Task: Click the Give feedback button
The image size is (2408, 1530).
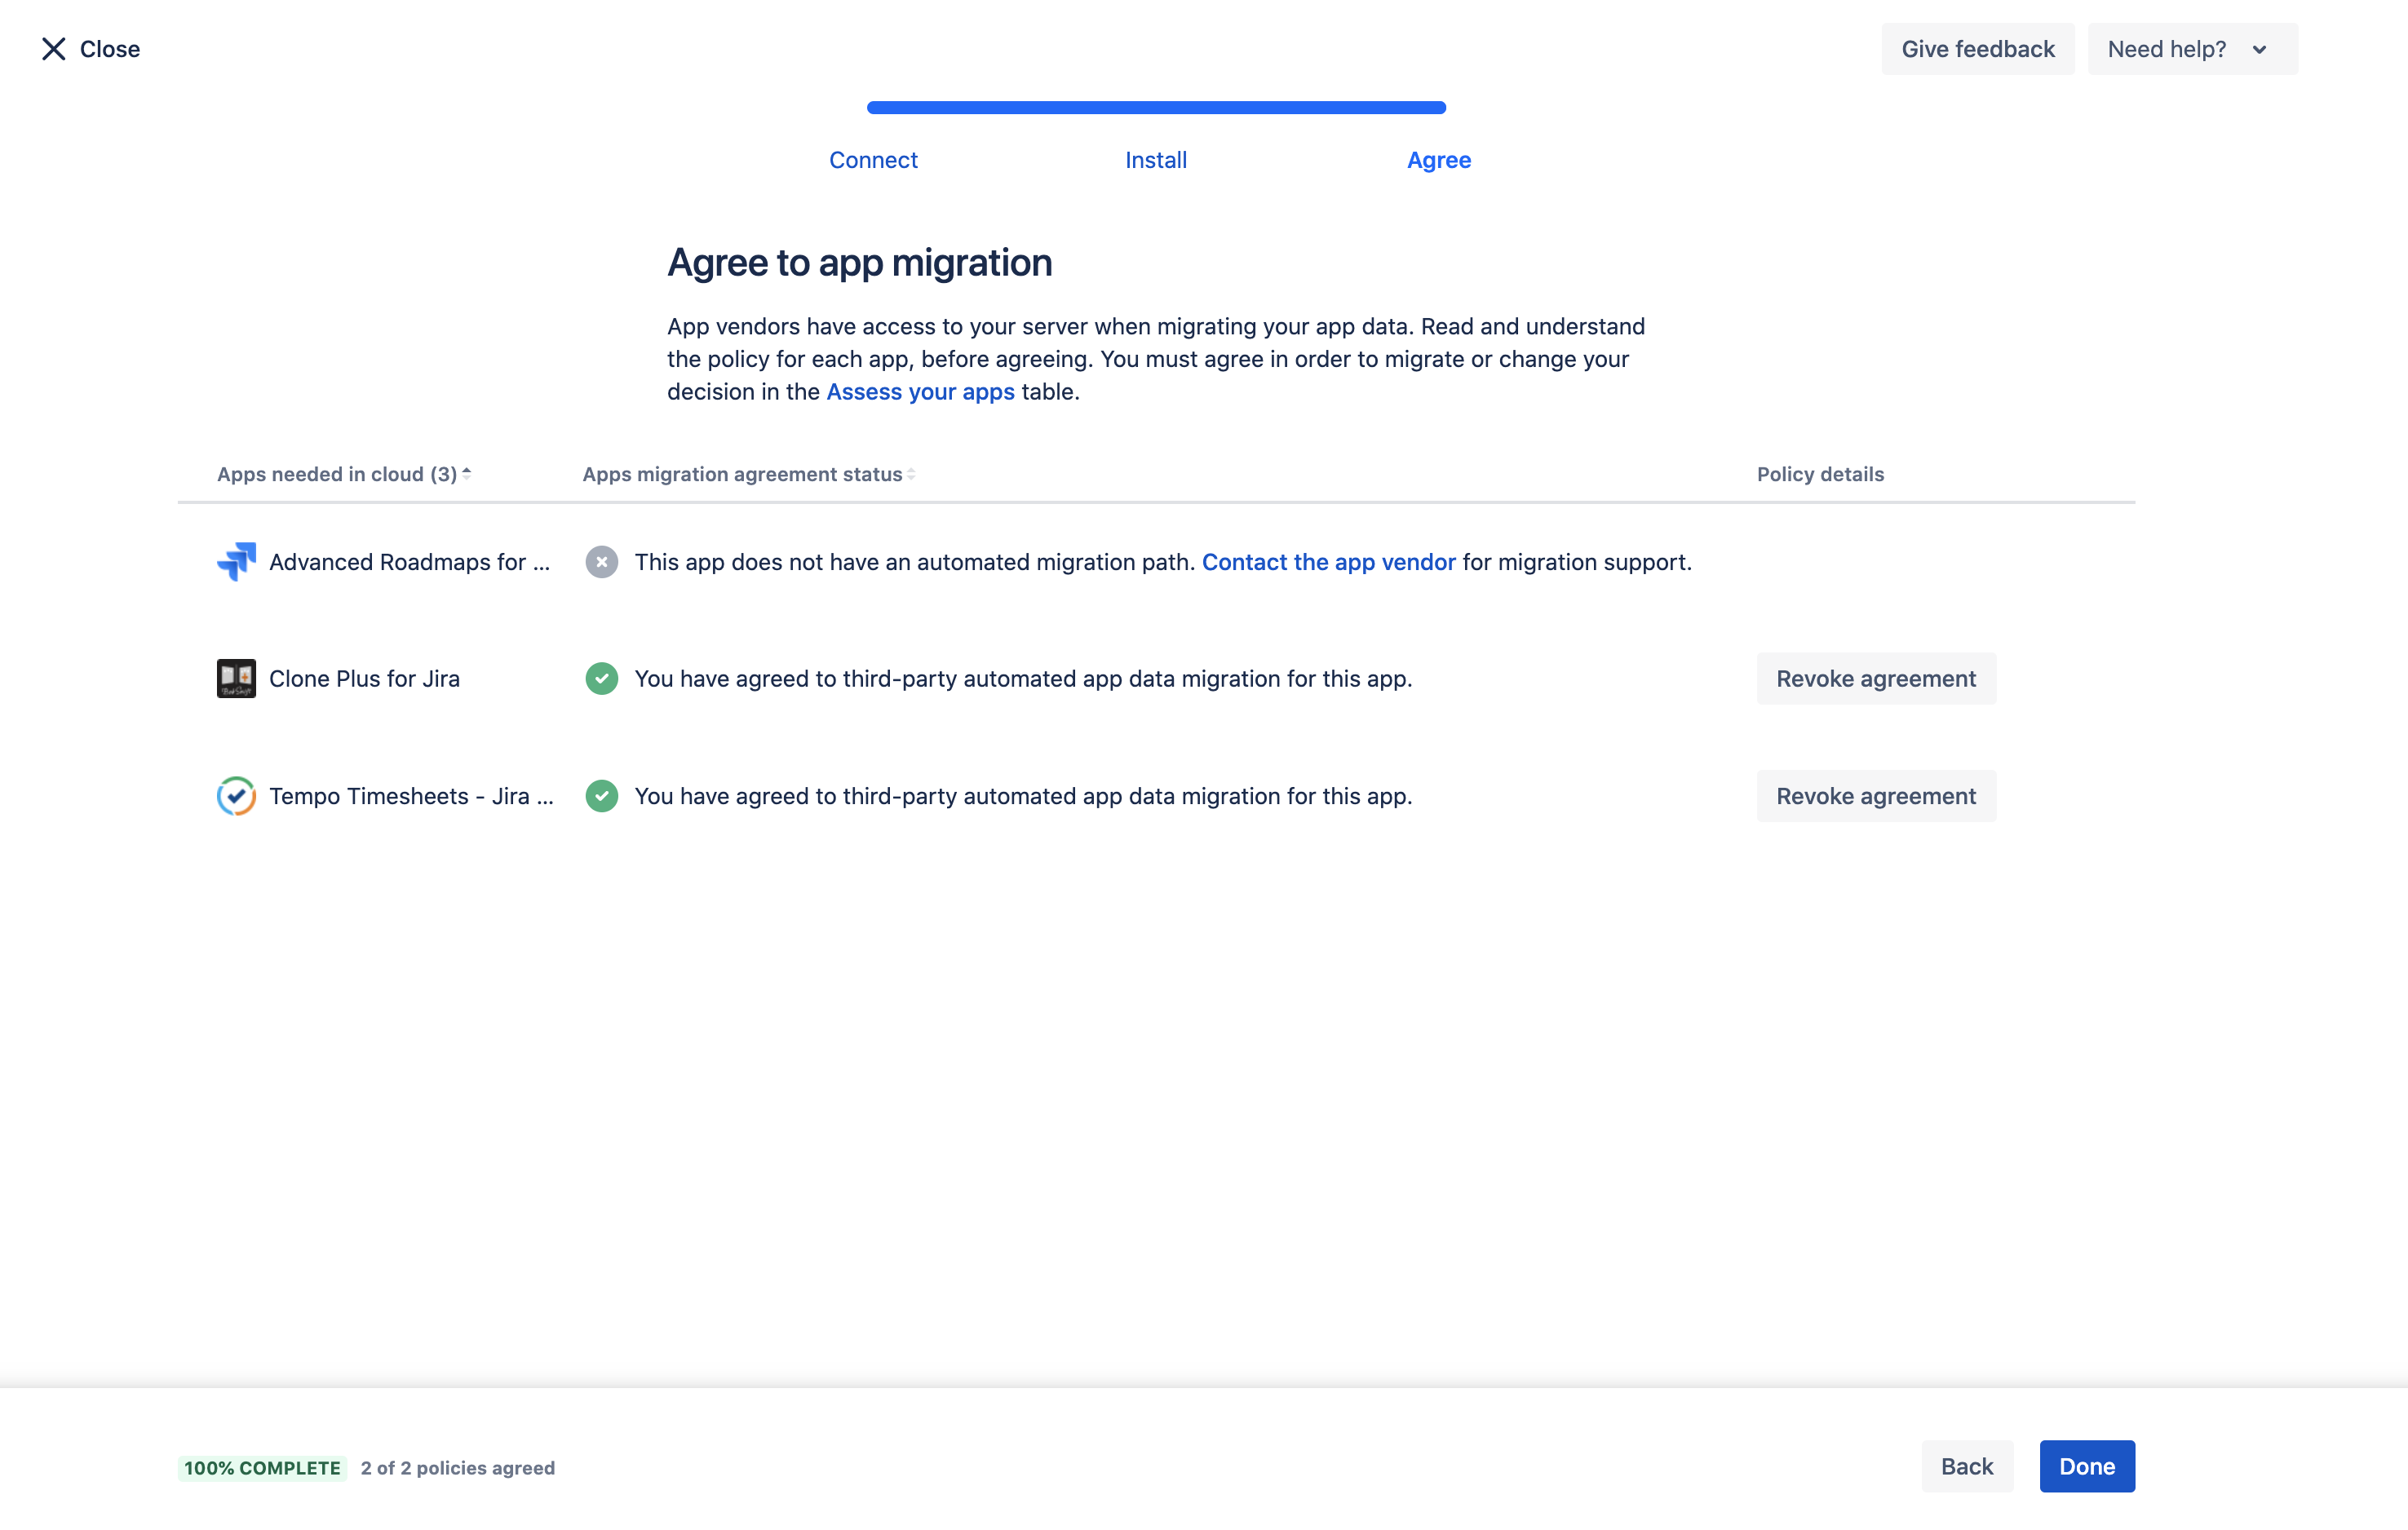Action: tap(1978, 47)
